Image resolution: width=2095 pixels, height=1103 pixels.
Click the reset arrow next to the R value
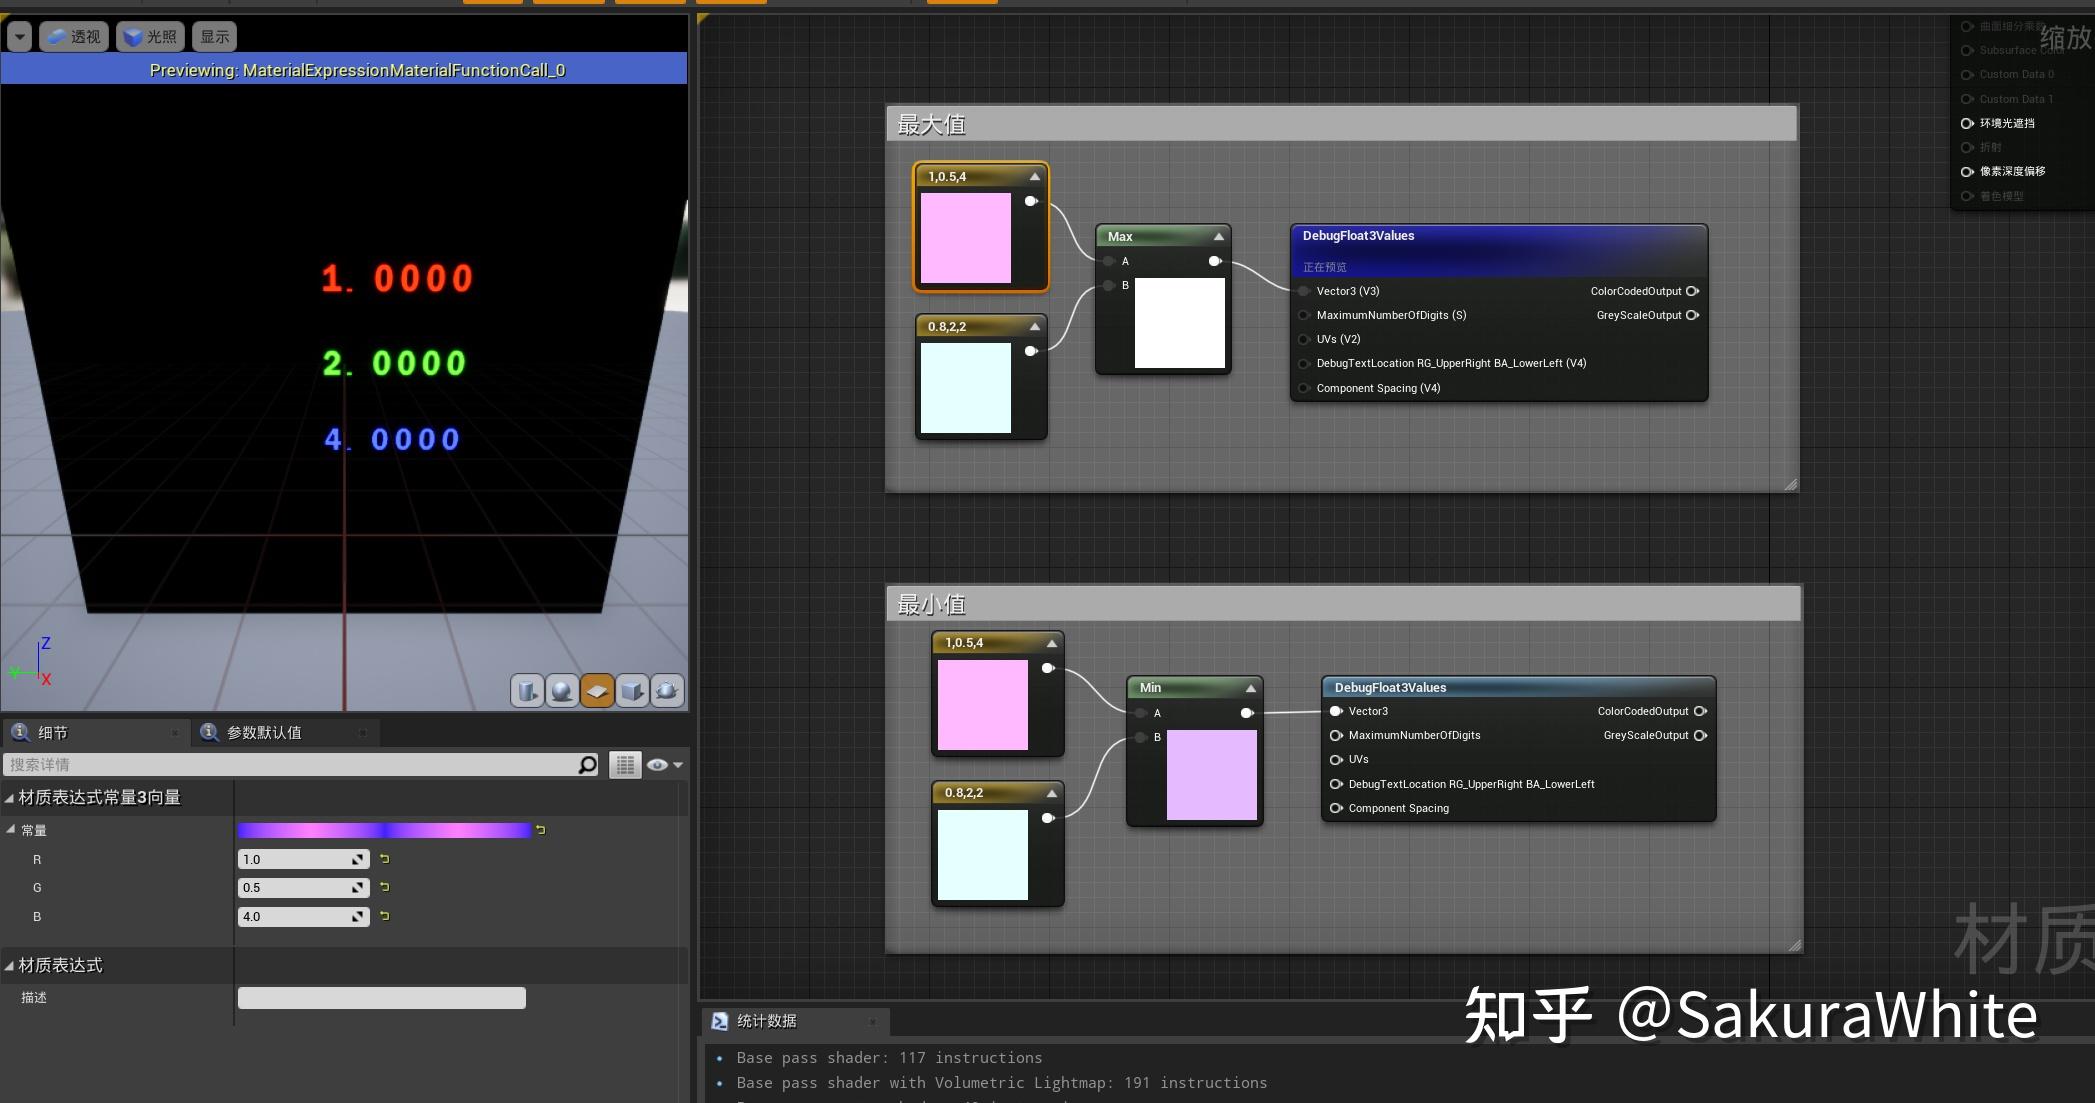pos(384,859)
